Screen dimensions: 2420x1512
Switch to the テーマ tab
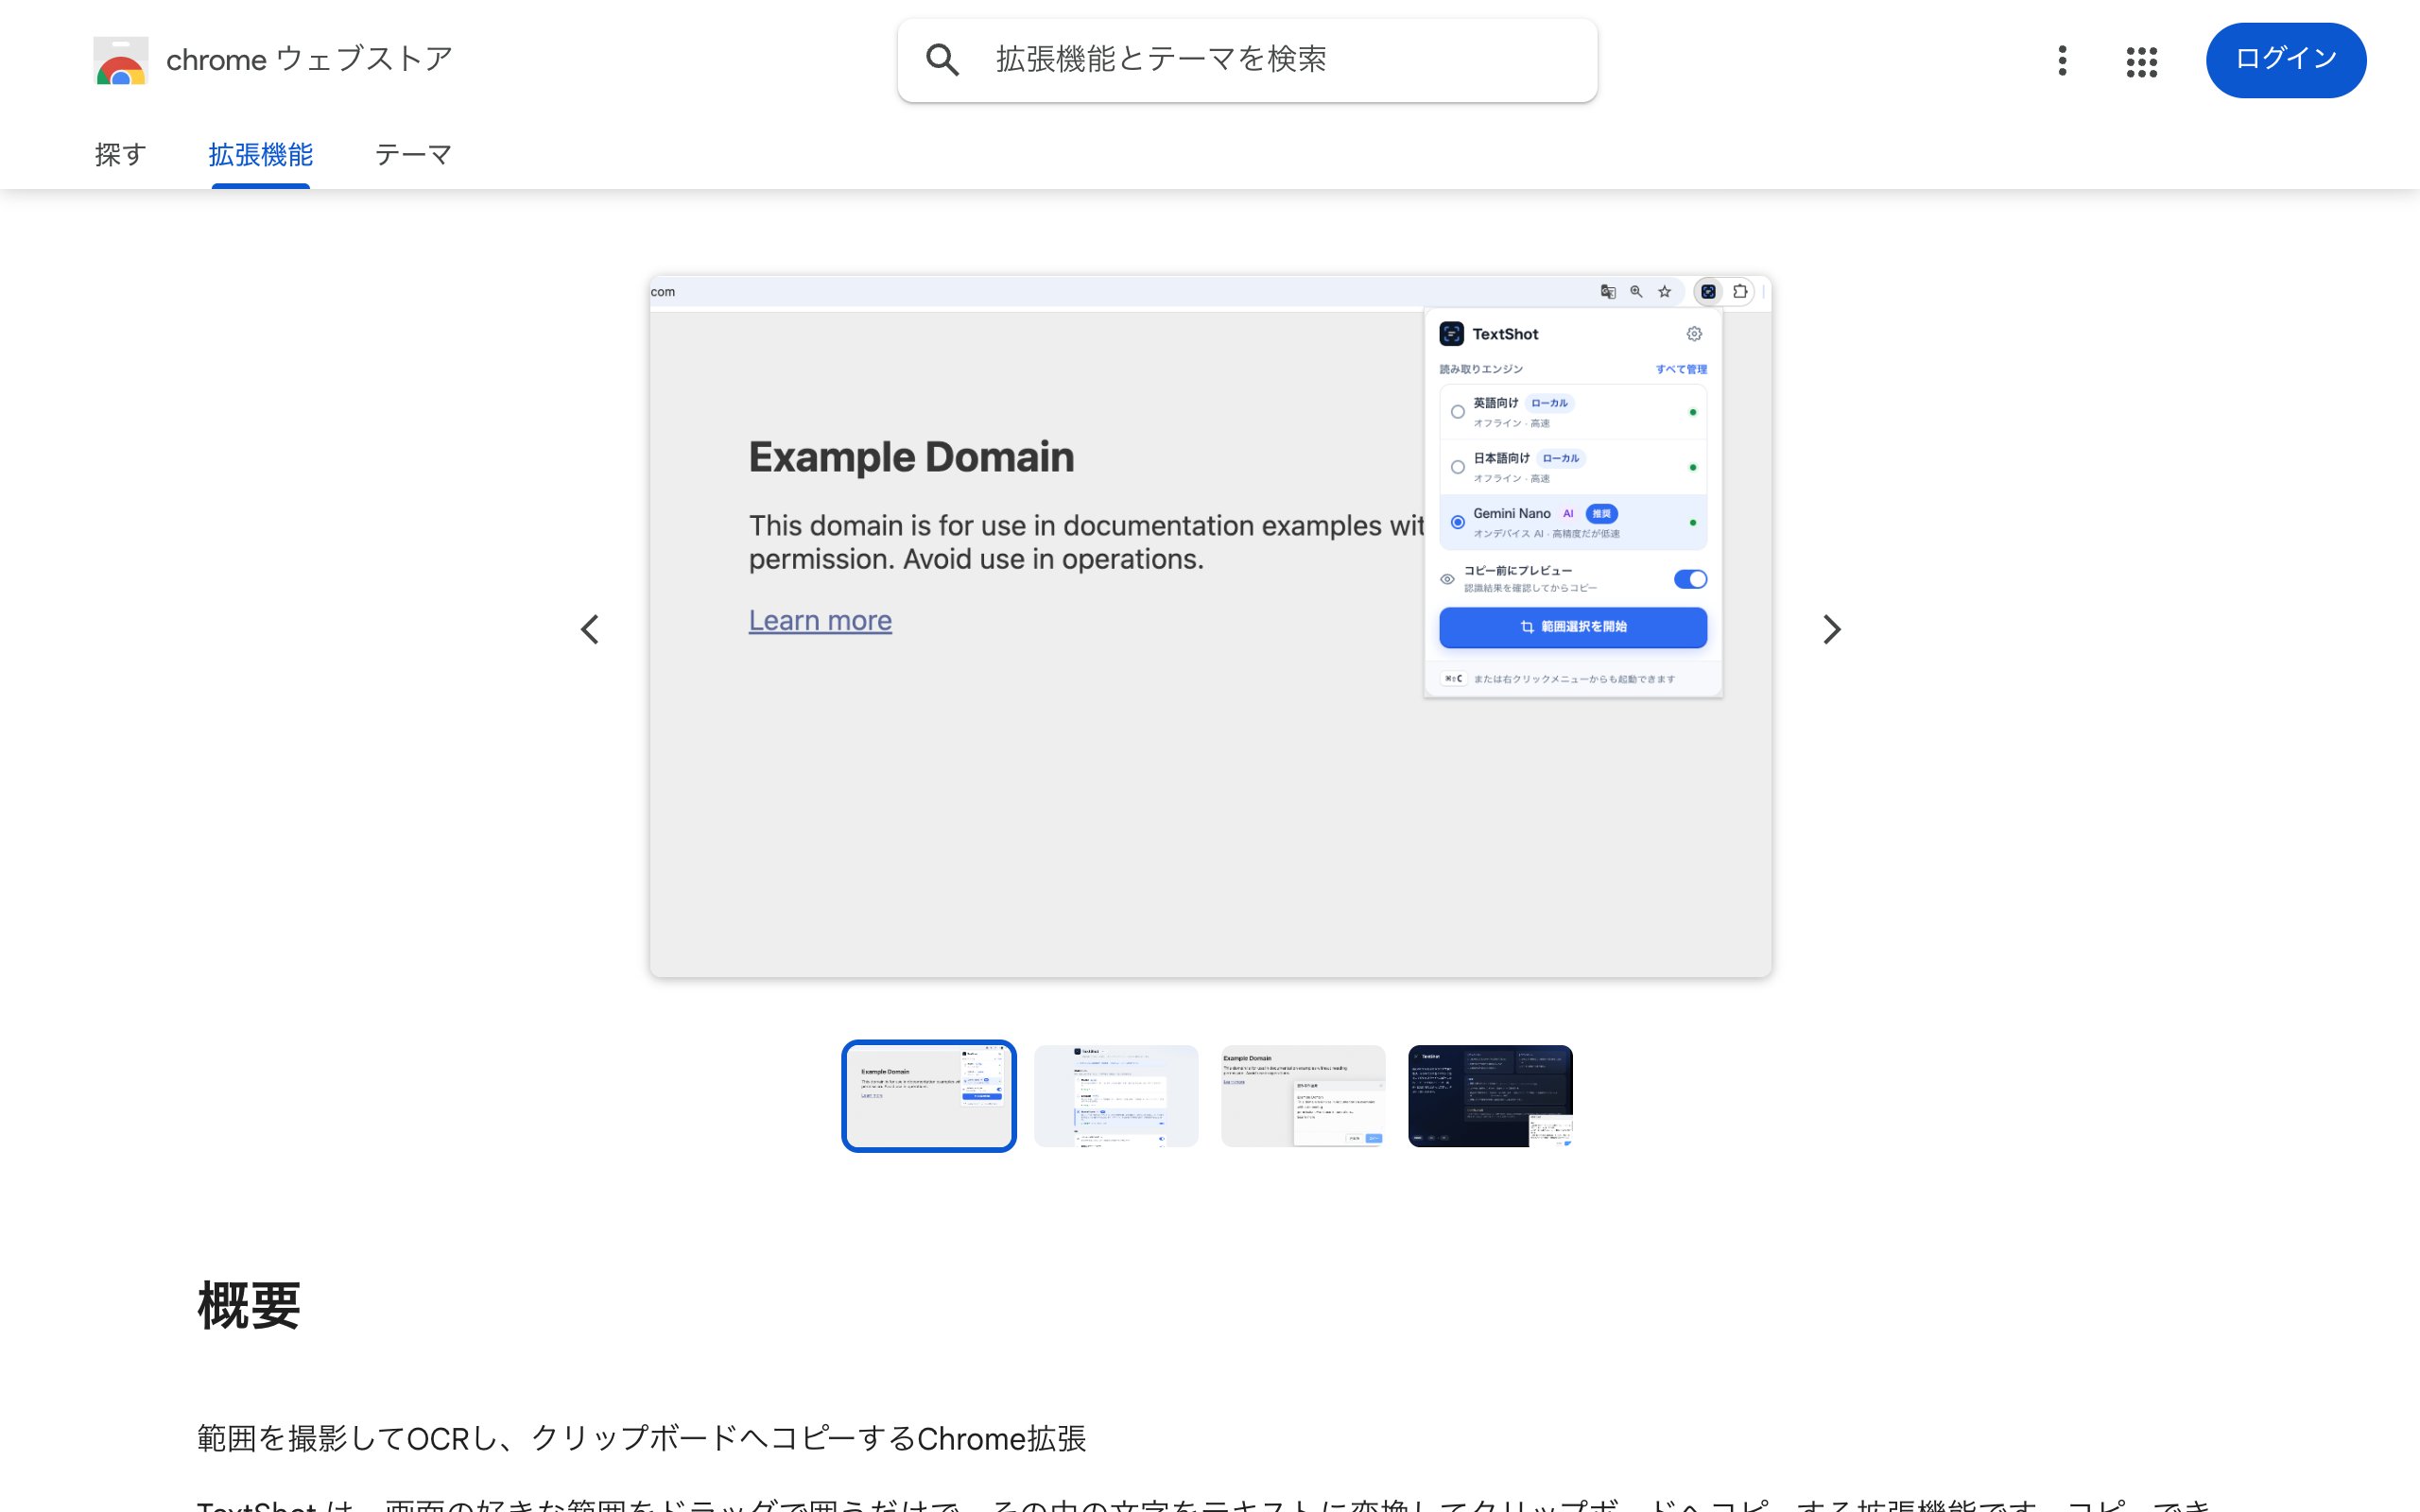tap(413, 155)
